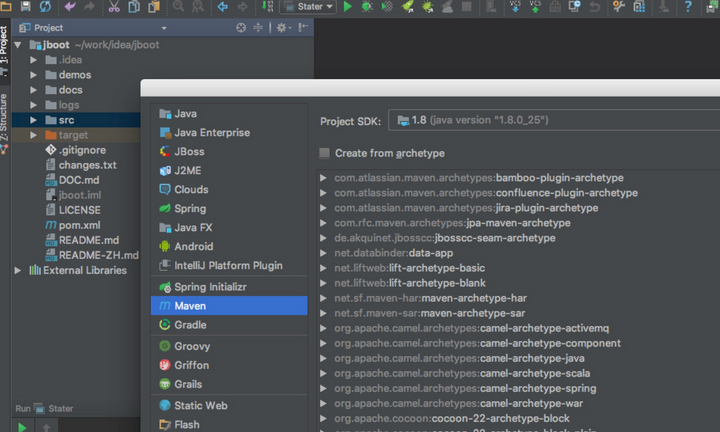Expand the logs folder
The image size is (720, 432).
click(33, 105)
